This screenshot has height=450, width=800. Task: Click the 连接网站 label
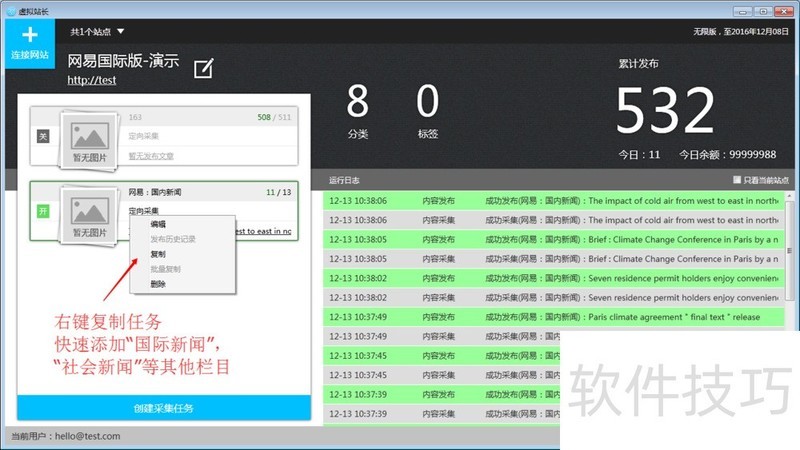(30, 55)
